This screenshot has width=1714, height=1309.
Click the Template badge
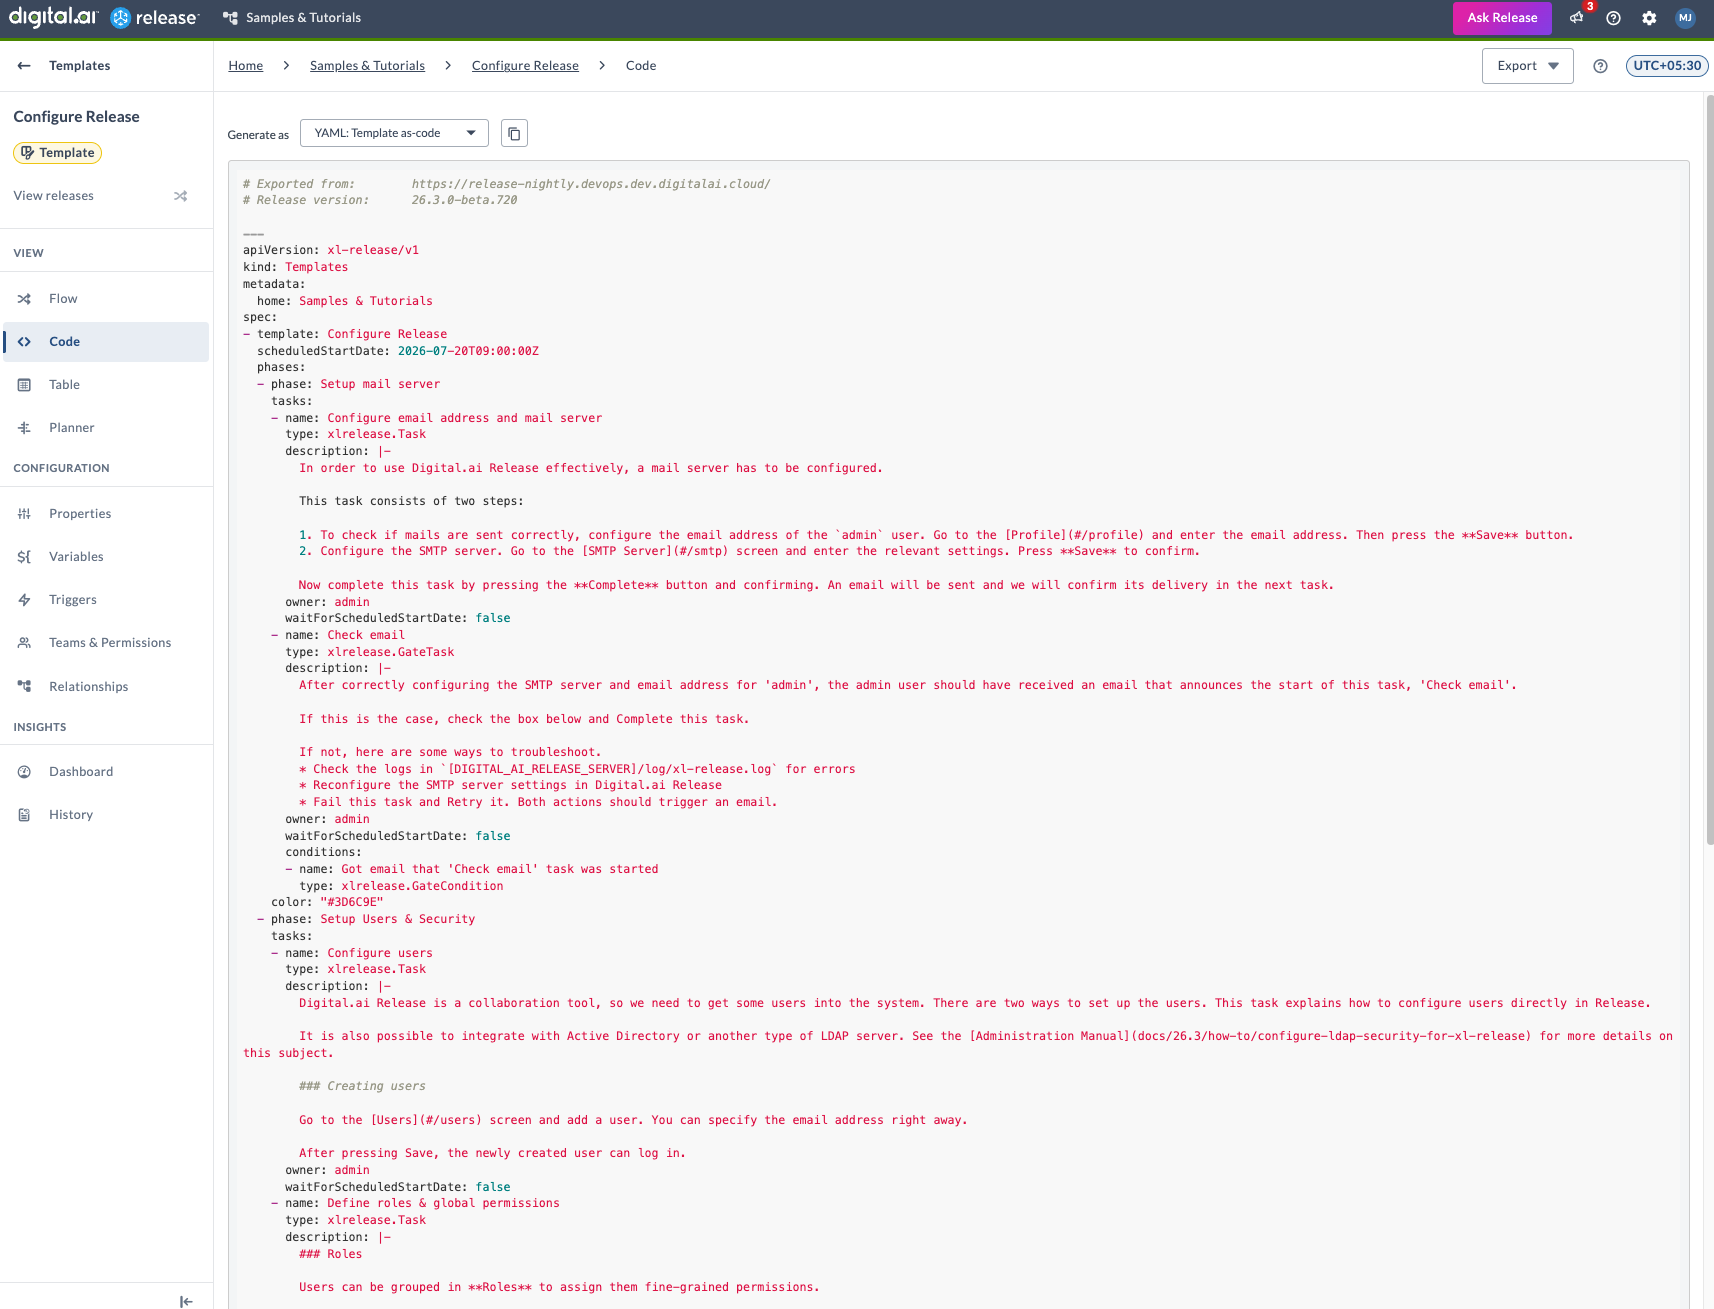click(x=58, y=153)
